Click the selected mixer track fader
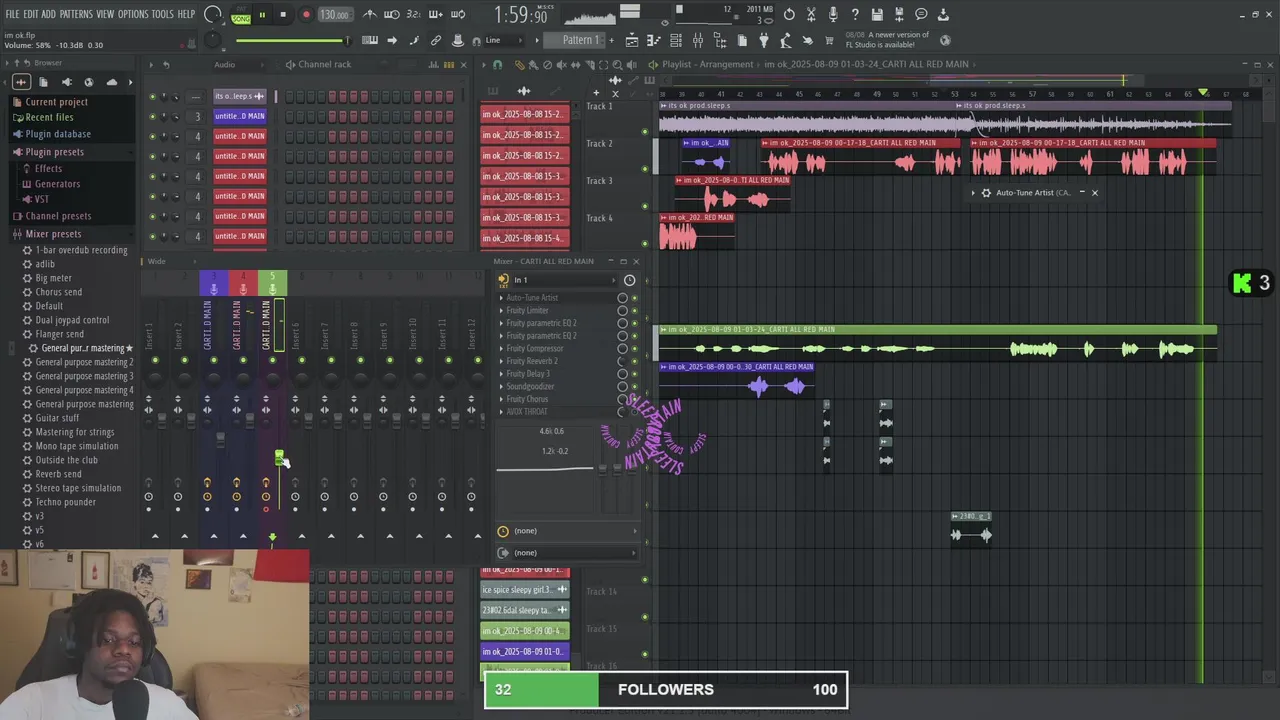 [x=279, y=457]
